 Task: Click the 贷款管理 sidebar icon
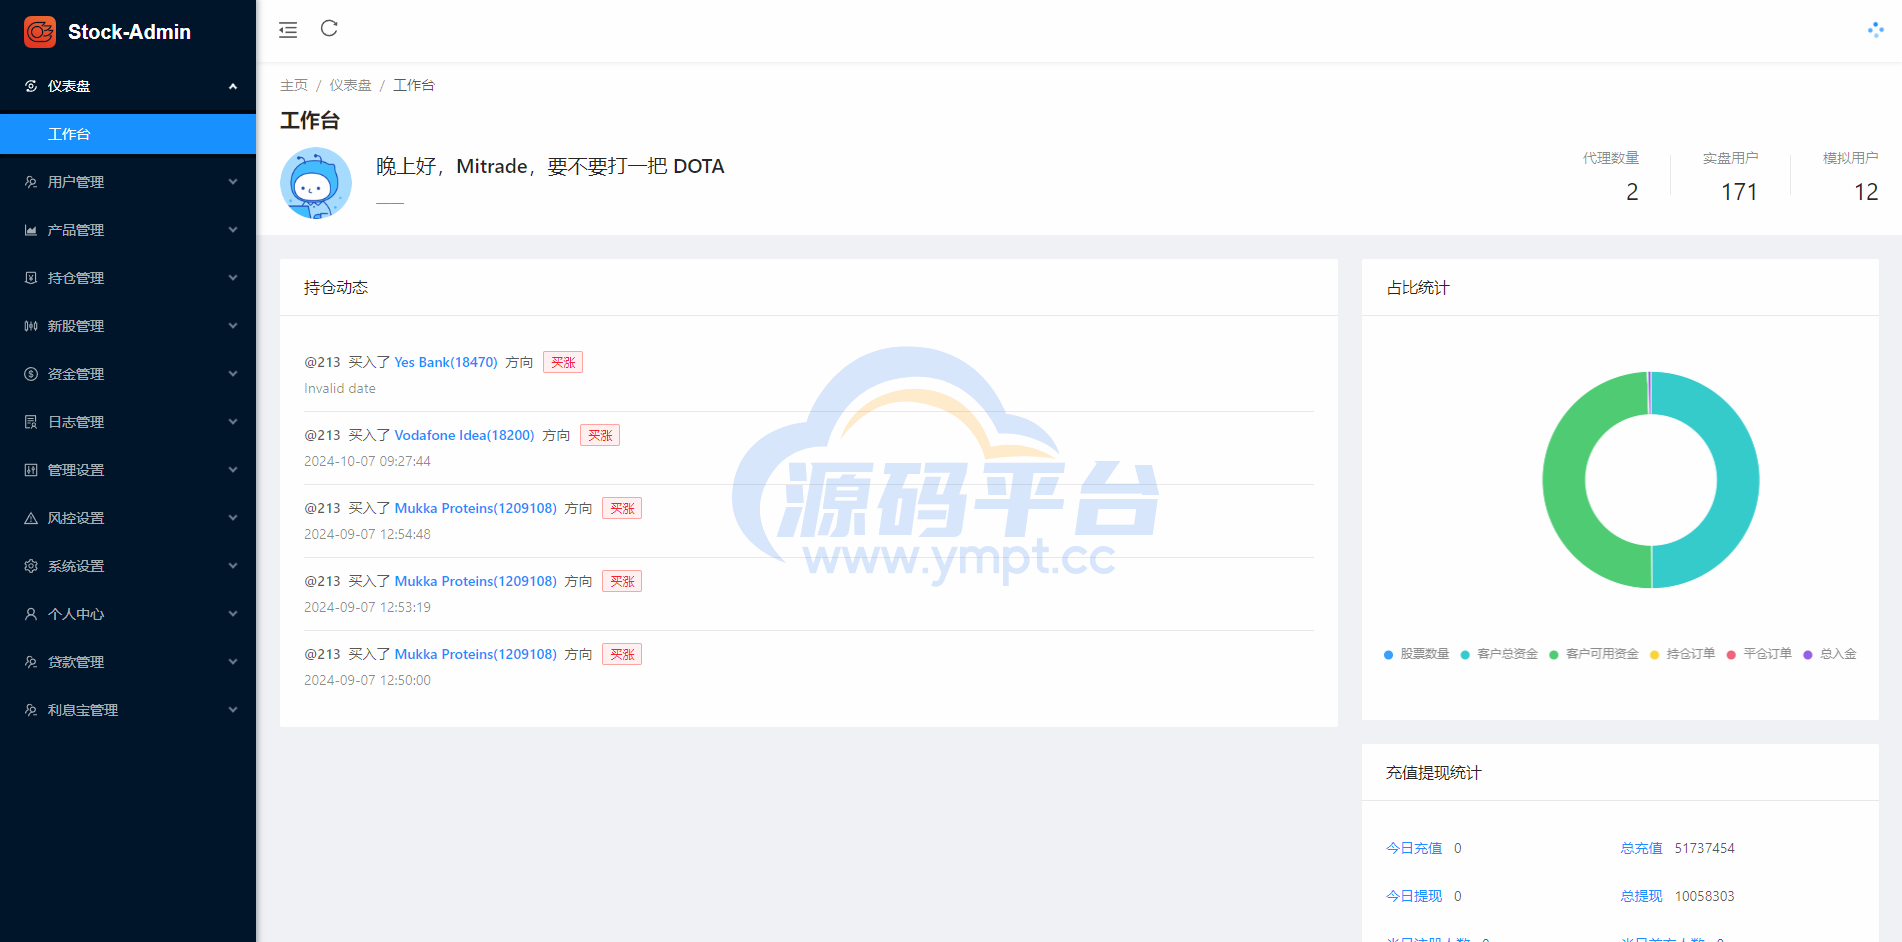(31, 662)
